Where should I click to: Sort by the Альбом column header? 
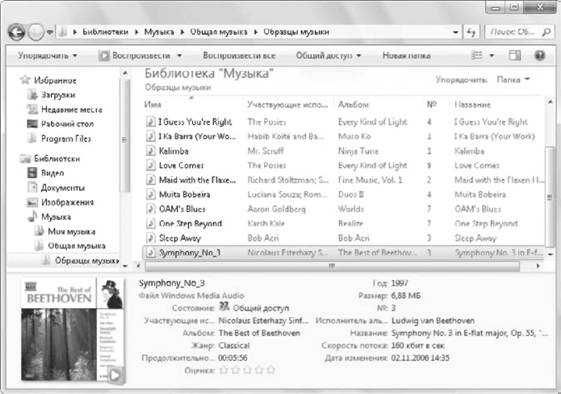353,104
